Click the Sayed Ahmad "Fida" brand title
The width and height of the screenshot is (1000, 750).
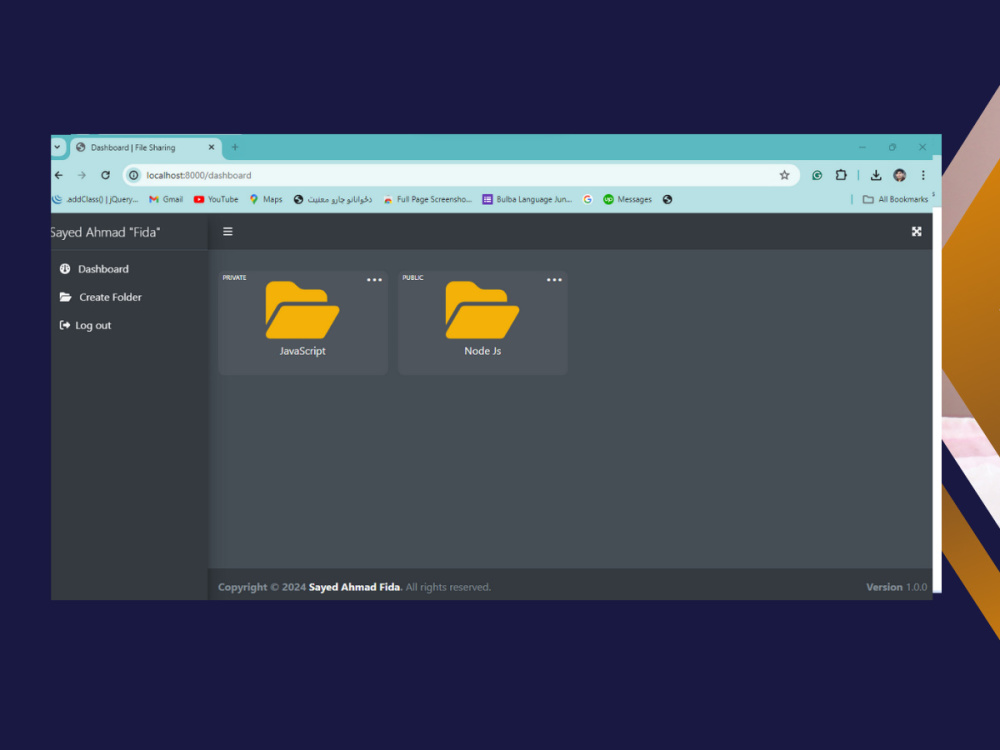point(105,232)
